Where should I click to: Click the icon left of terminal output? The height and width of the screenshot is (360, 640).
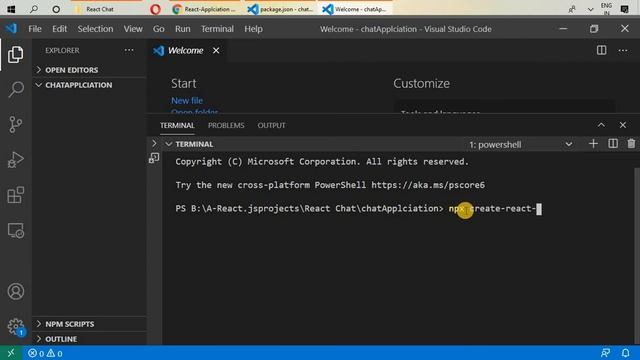click(154, 158)
